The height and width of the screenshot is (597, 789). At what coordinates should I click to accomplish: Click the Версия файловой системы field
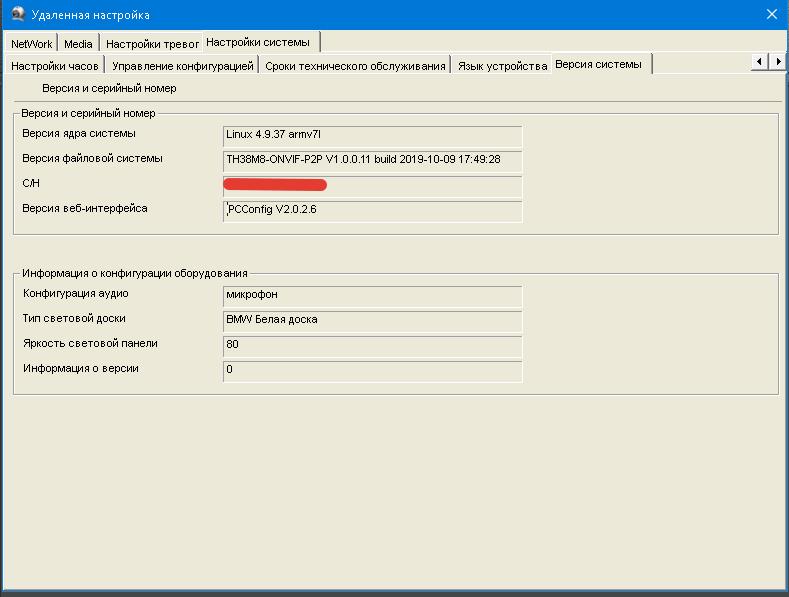[372, 161]
